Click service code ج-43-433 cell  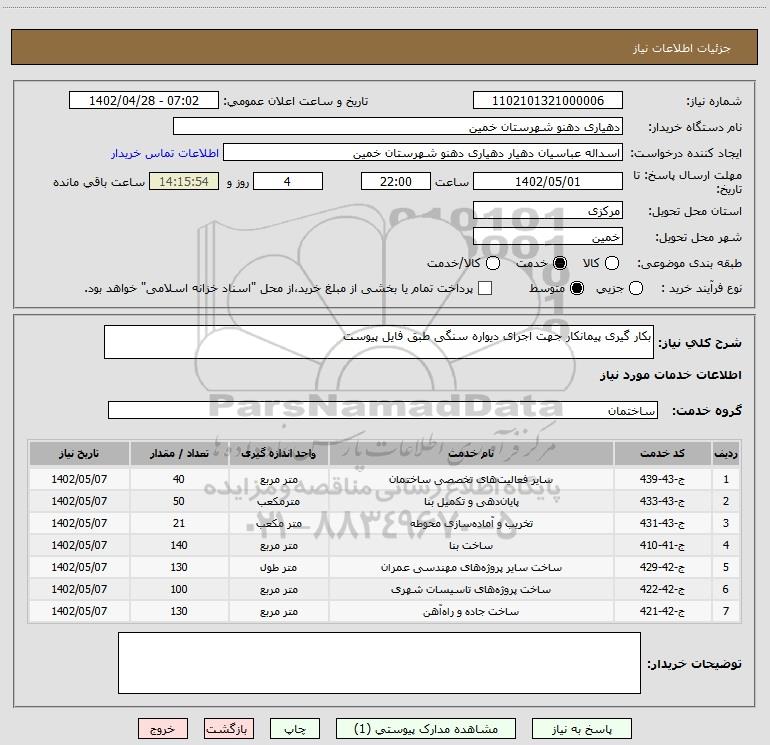[x=662, y=501]
